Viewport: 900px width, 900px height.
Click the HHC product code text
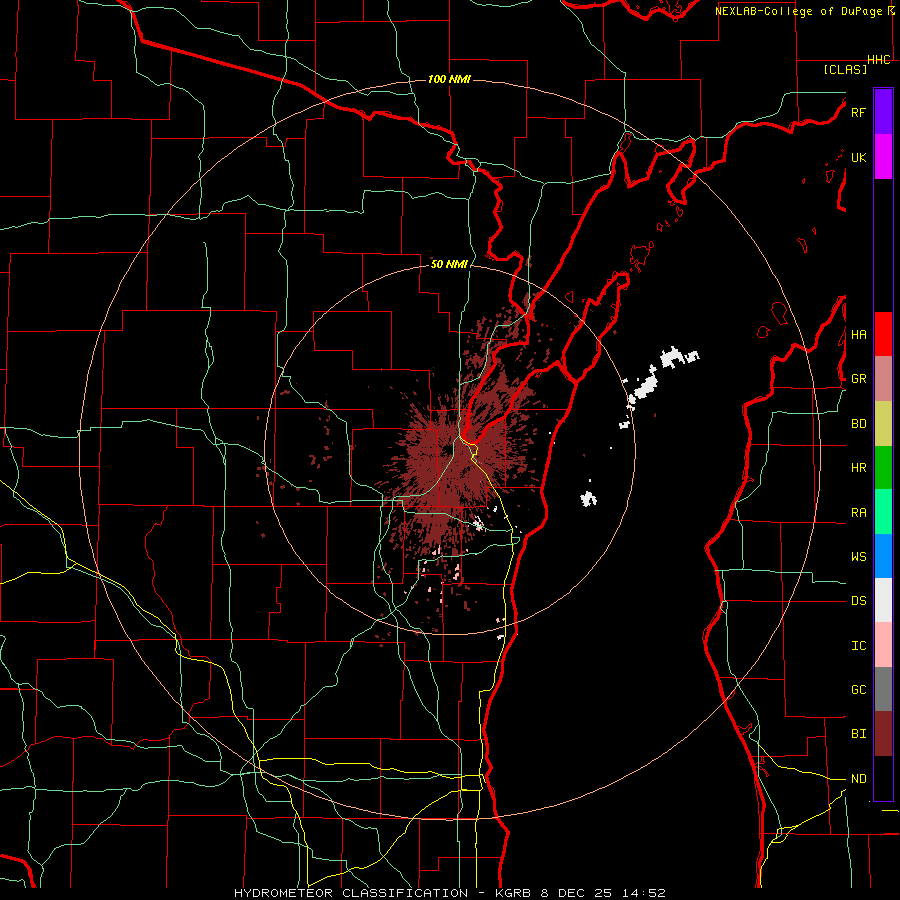pos(879,60)
